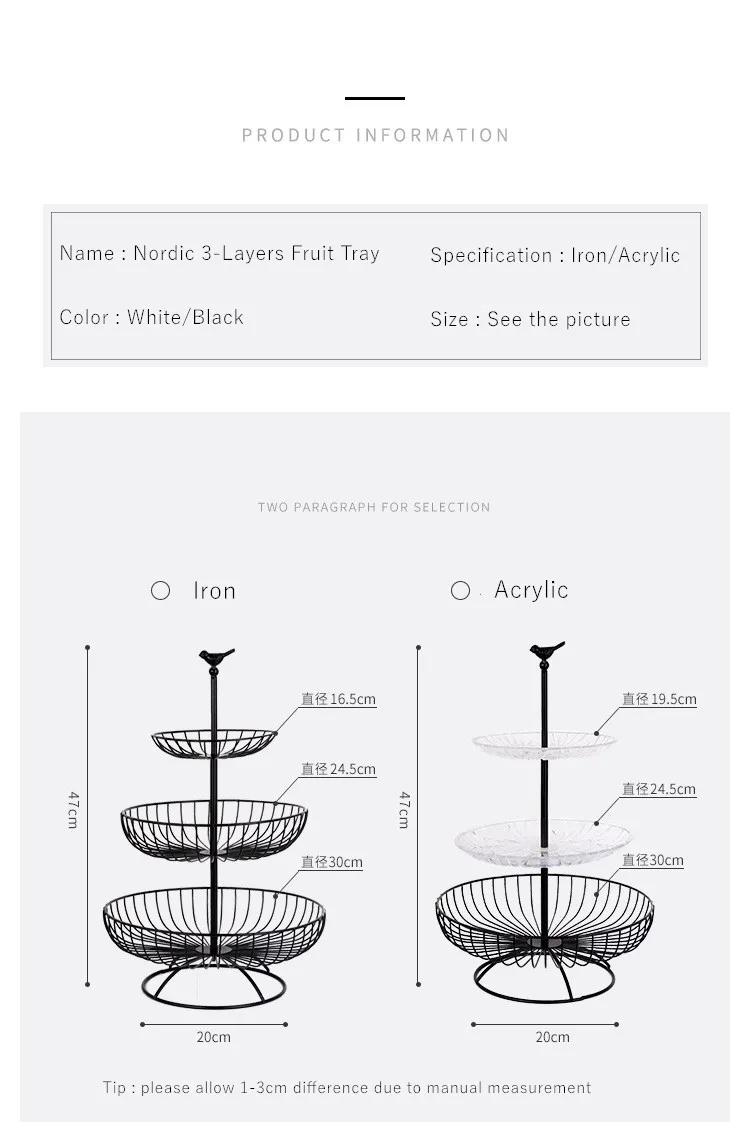Screen dimensions: 750x1122
Task: Click the Color White/Black text
Action: pos(152,317)
